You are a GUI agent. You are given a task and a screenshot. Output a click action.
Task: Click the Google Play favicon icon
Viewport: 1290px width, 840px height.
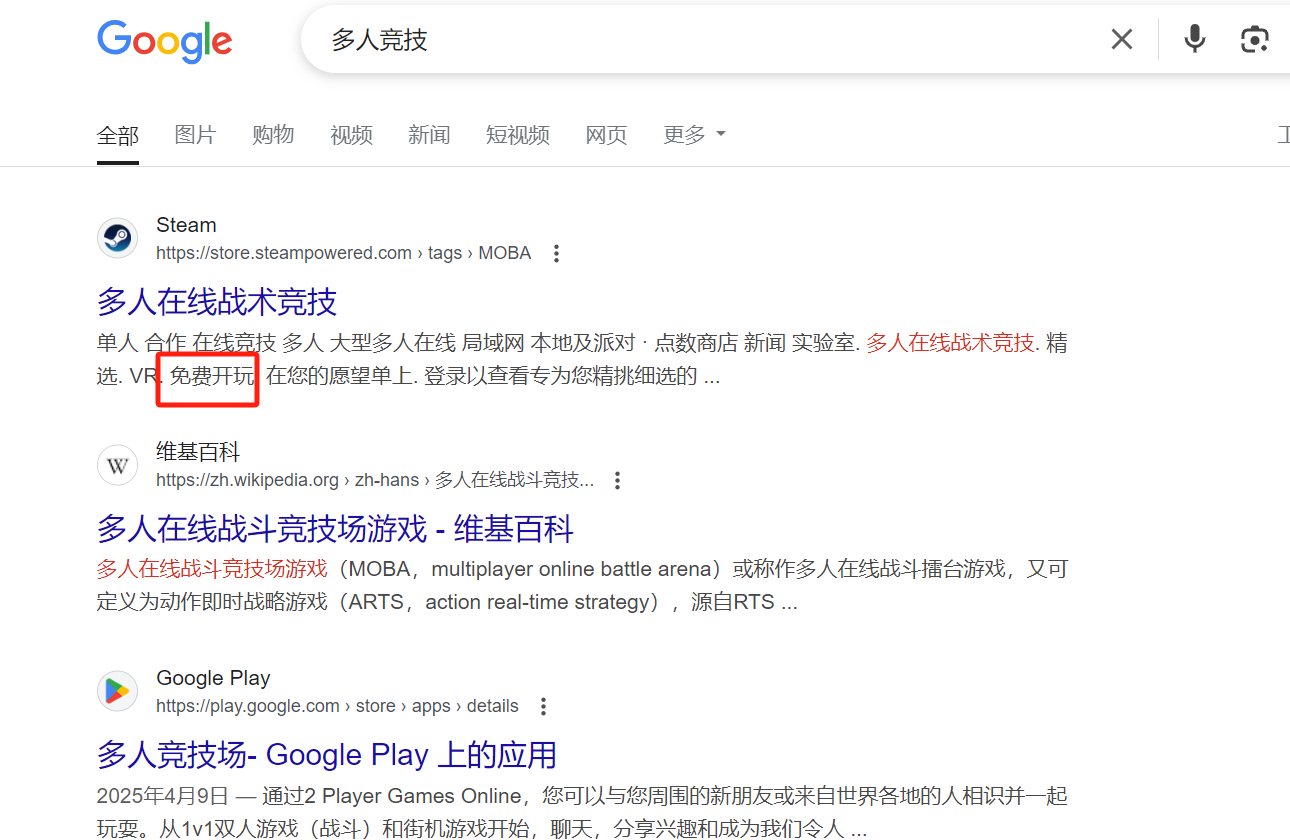pyautogui.click(x=117, y=691)
